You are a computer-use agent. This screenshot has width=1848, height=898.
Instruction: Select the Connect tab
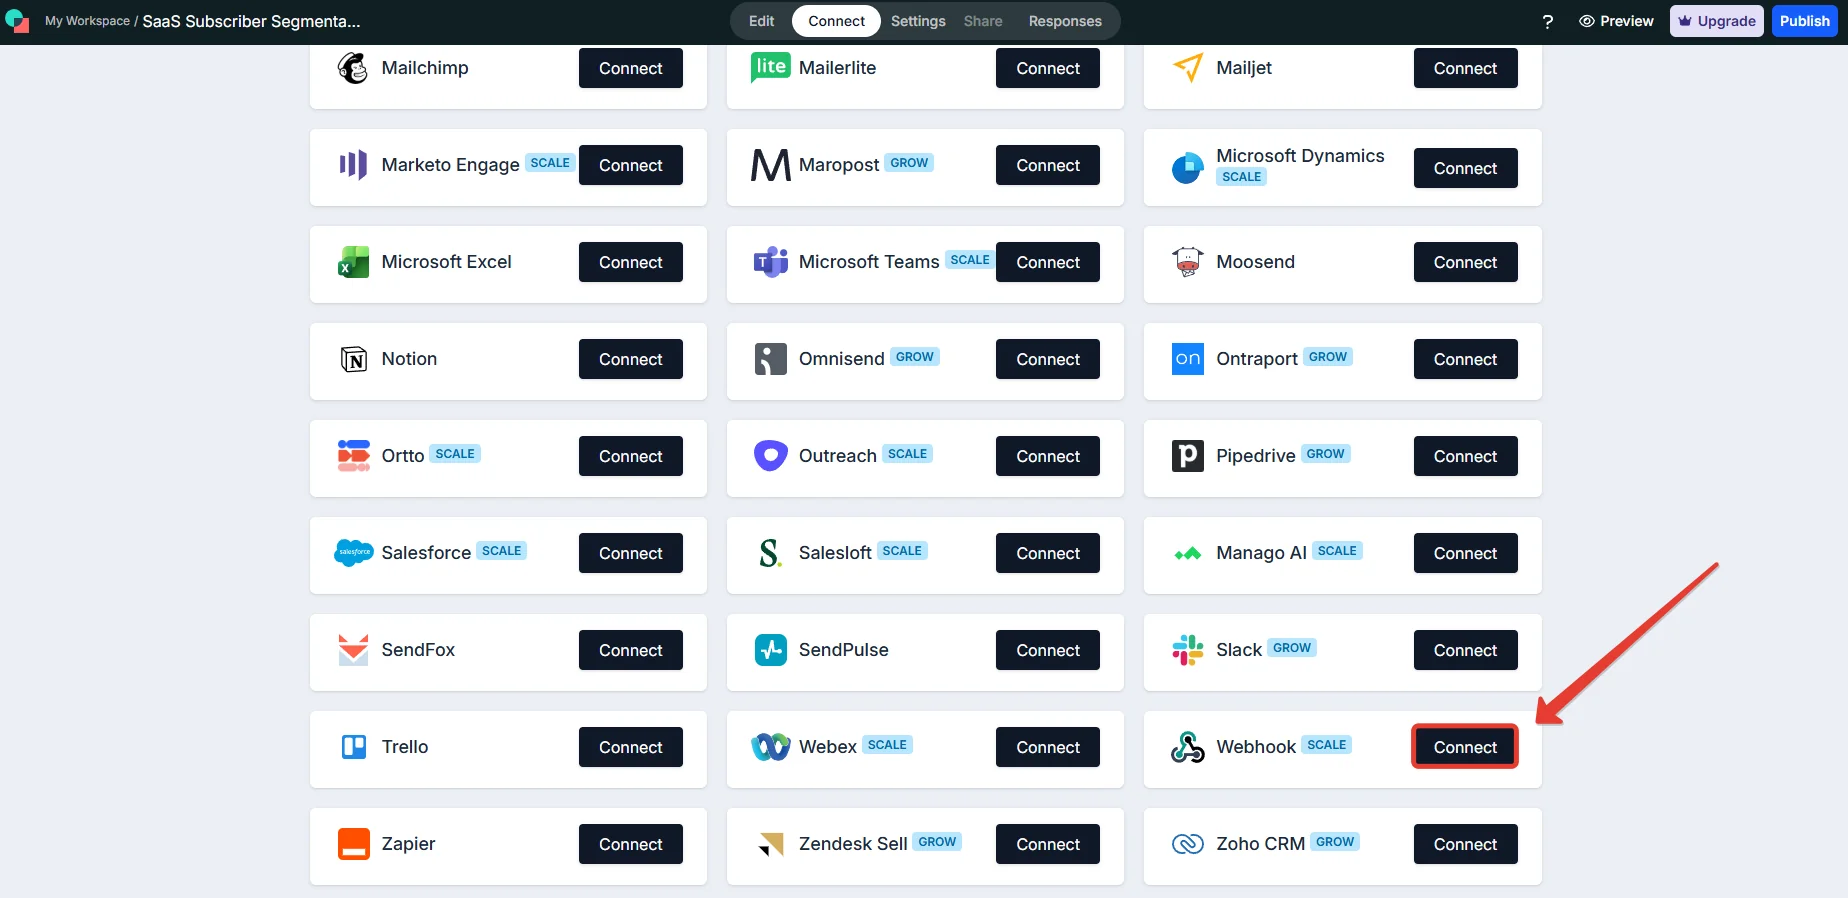point(837,21)
